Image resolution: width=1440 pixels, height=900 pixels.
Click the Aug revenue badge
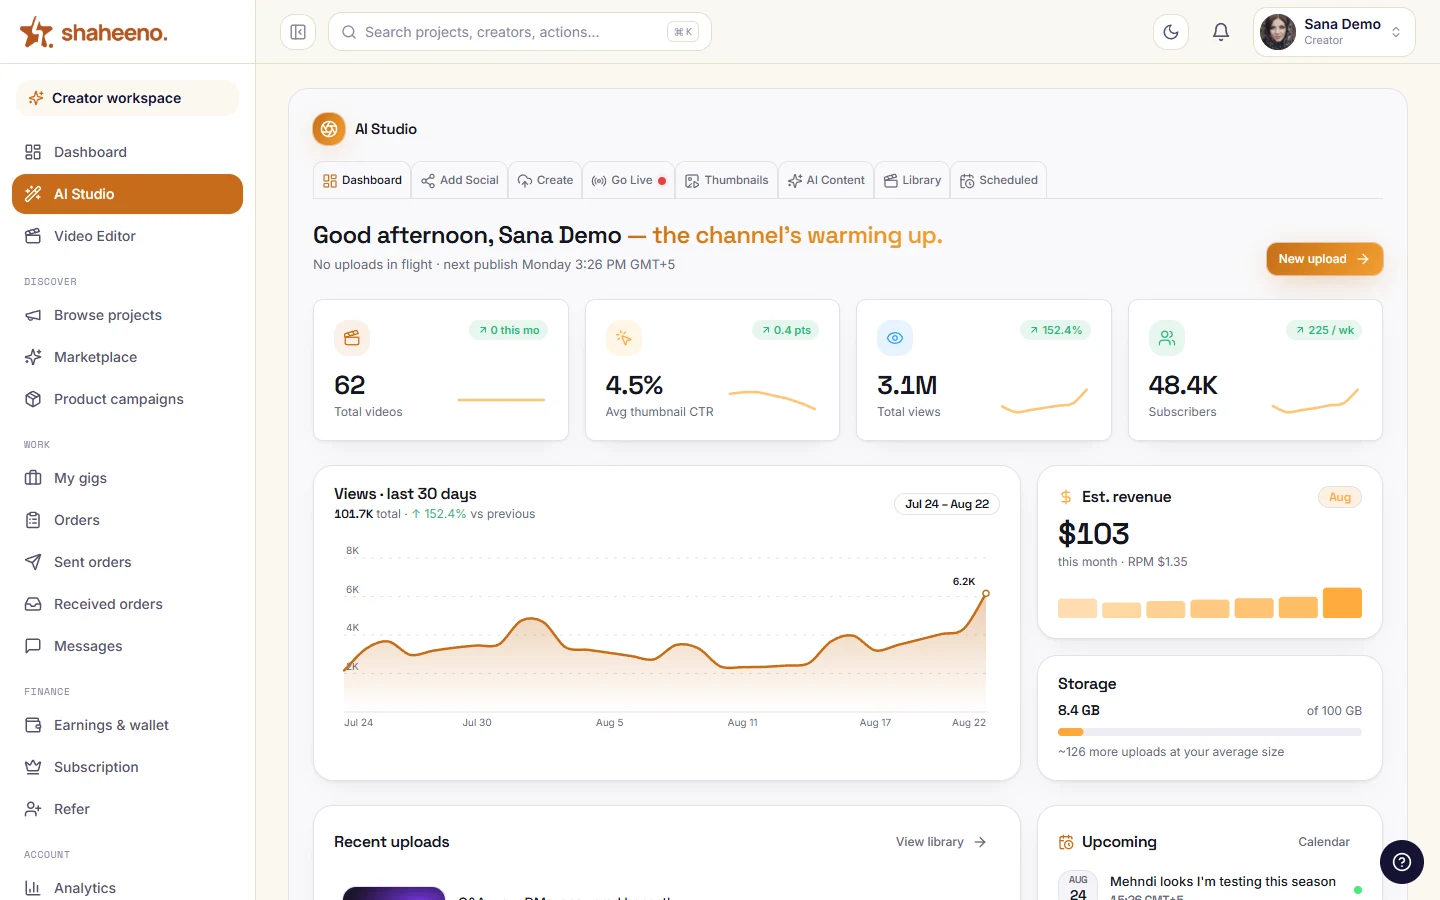point(1340,497)
